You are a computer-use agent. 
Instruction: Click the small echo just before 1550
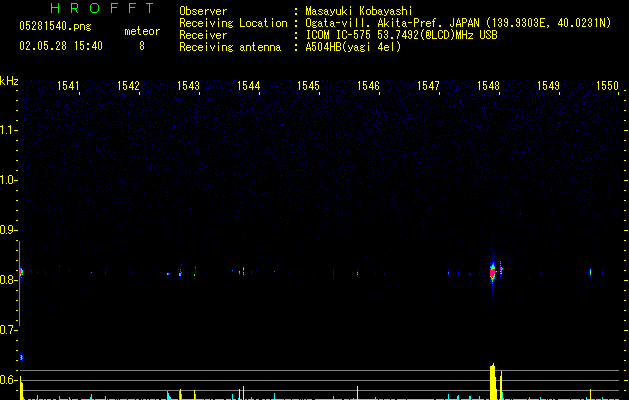590,272
